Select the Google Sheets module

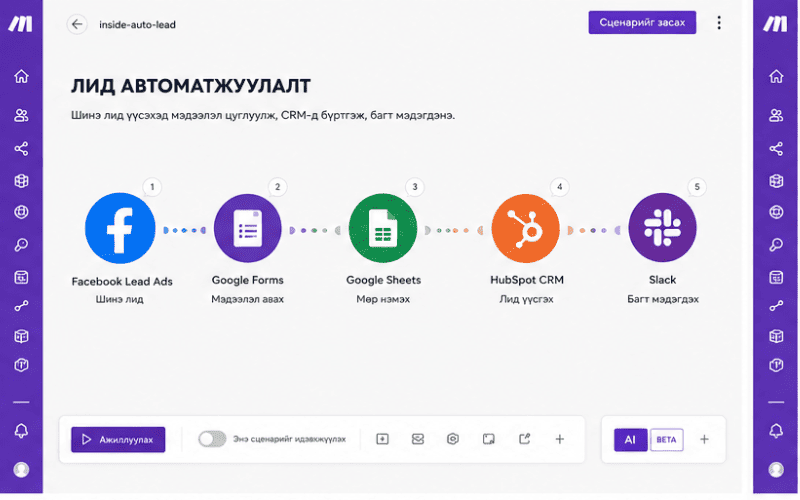tap(383, 228)
